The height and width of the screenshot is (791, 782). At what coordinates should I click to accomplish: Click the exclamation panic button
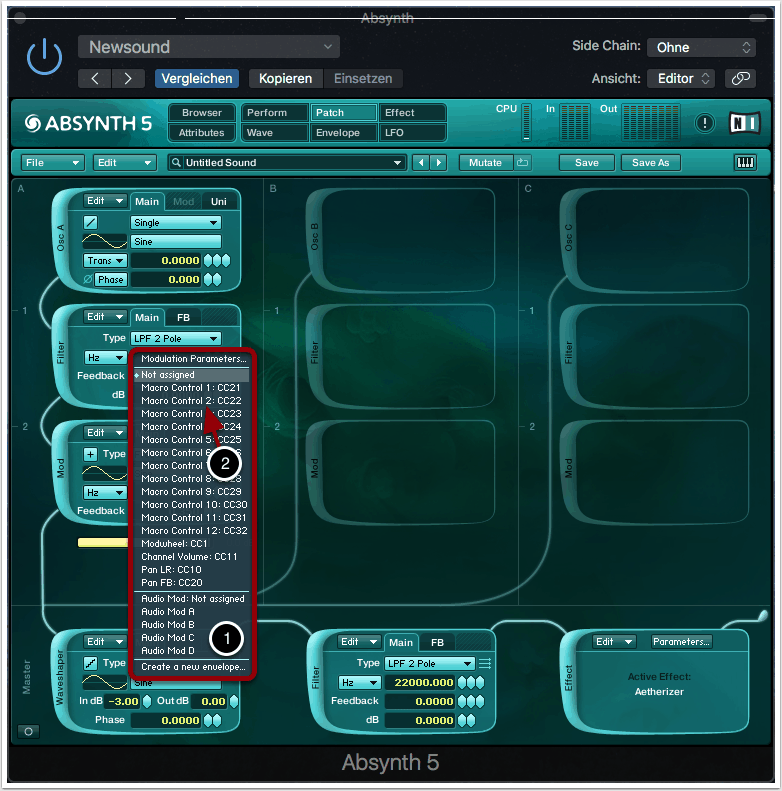click(705, 123)
